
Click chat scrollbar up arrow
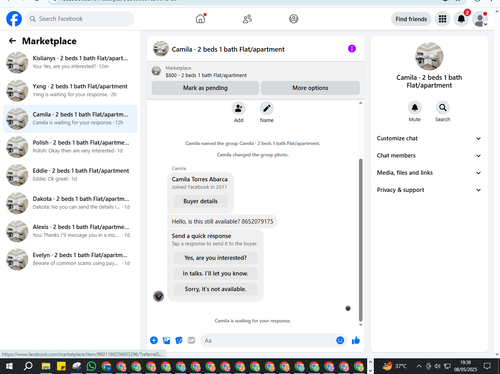(360, 103)
